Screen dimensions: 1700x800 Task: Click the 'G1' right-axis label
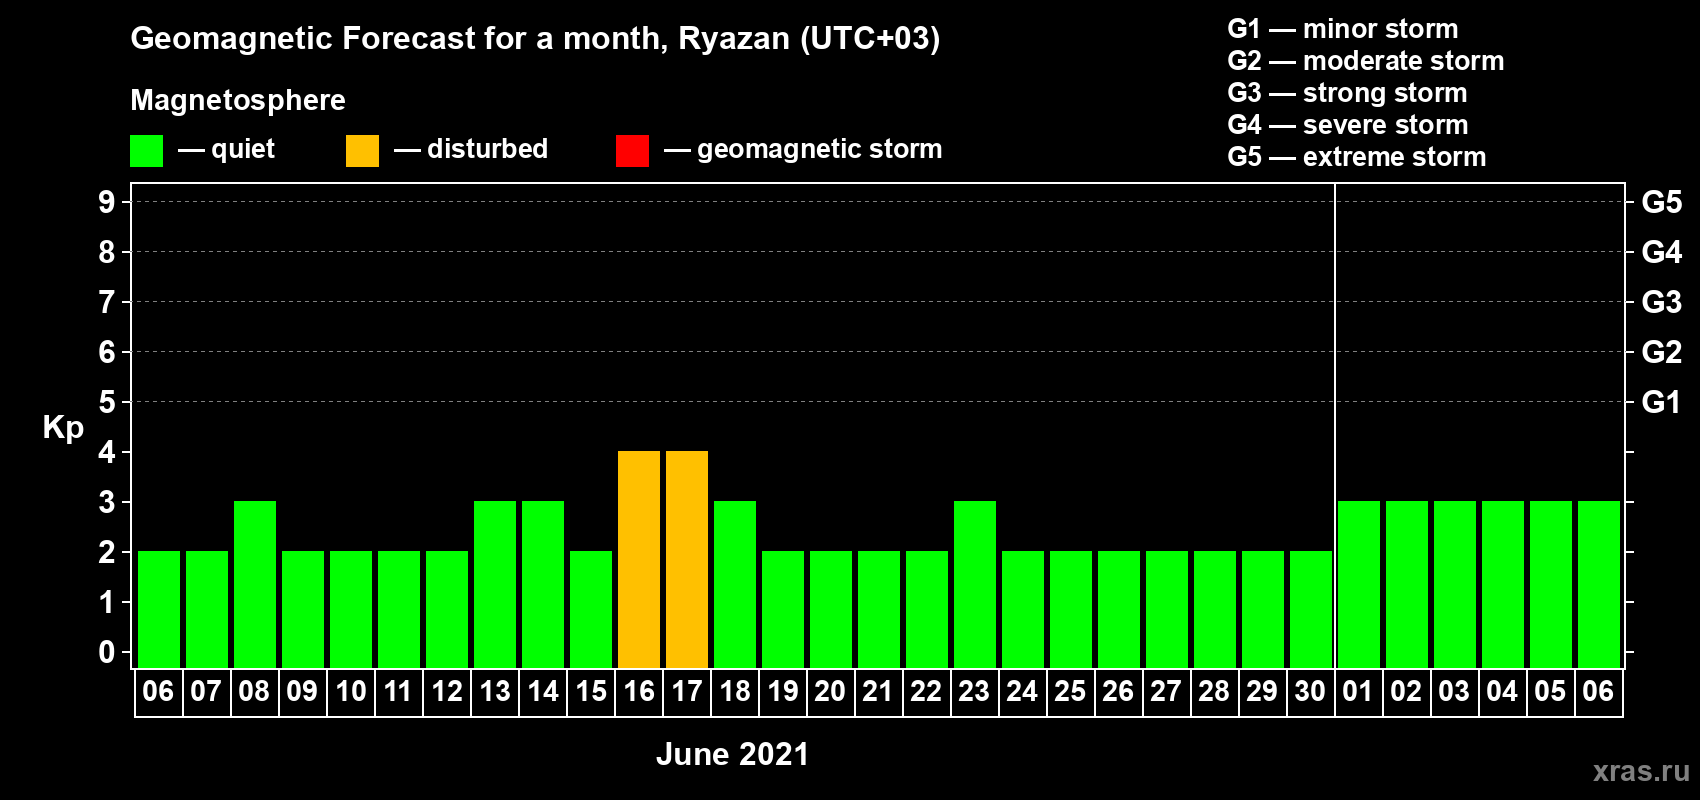pyautogui.click(x=1662, y=402)
